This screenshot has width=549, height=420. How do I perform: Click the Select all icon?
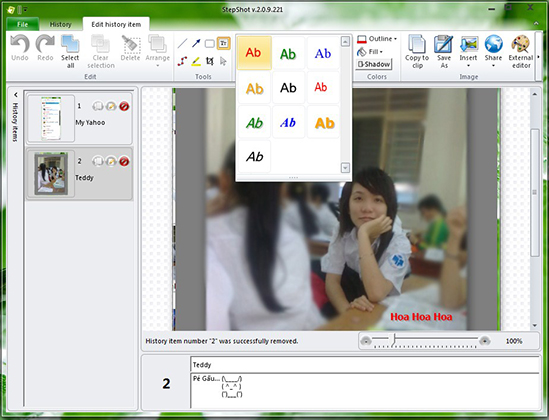(70, 43)
